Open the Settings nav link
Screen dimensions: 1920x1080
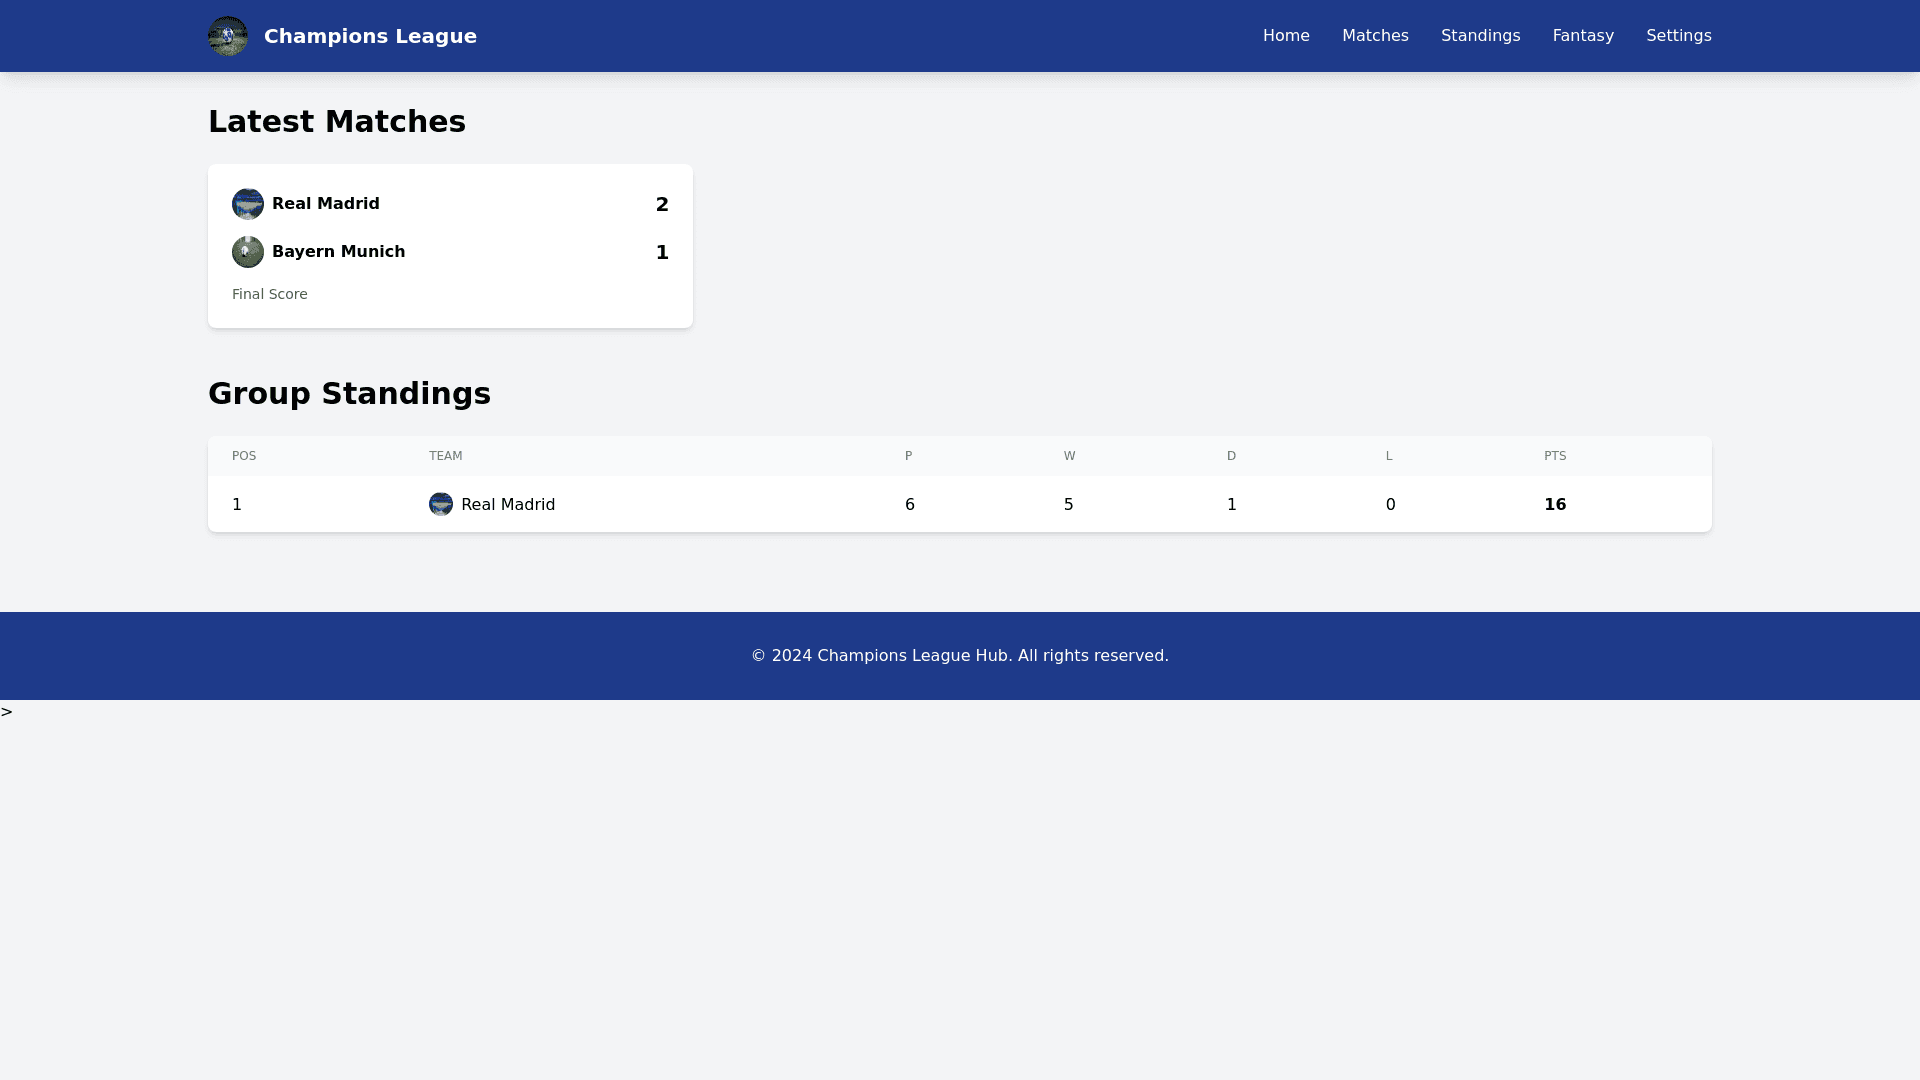[1678, 36]
